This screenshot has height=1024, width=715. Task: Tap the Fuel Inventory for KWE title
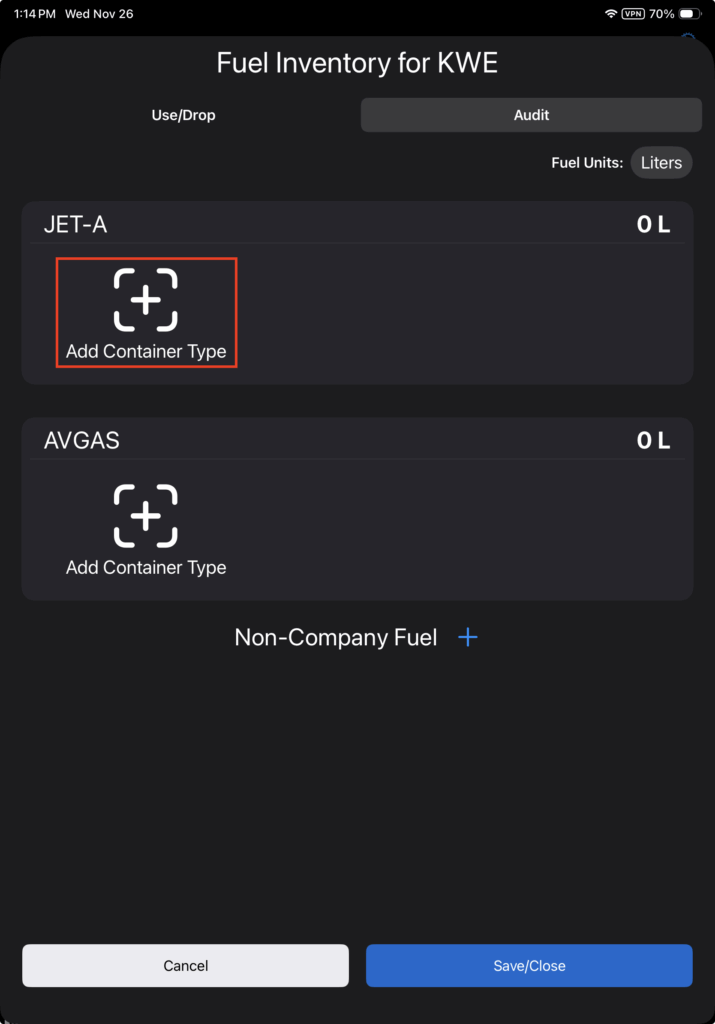[x=357, y=64]
